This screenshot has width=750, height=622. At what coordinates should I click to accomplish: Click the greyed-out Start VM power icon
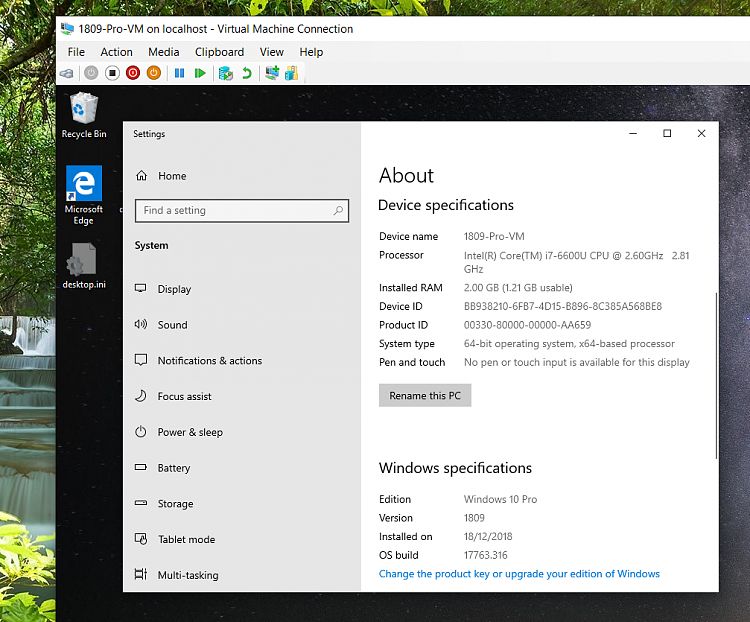tap(91, 73)
